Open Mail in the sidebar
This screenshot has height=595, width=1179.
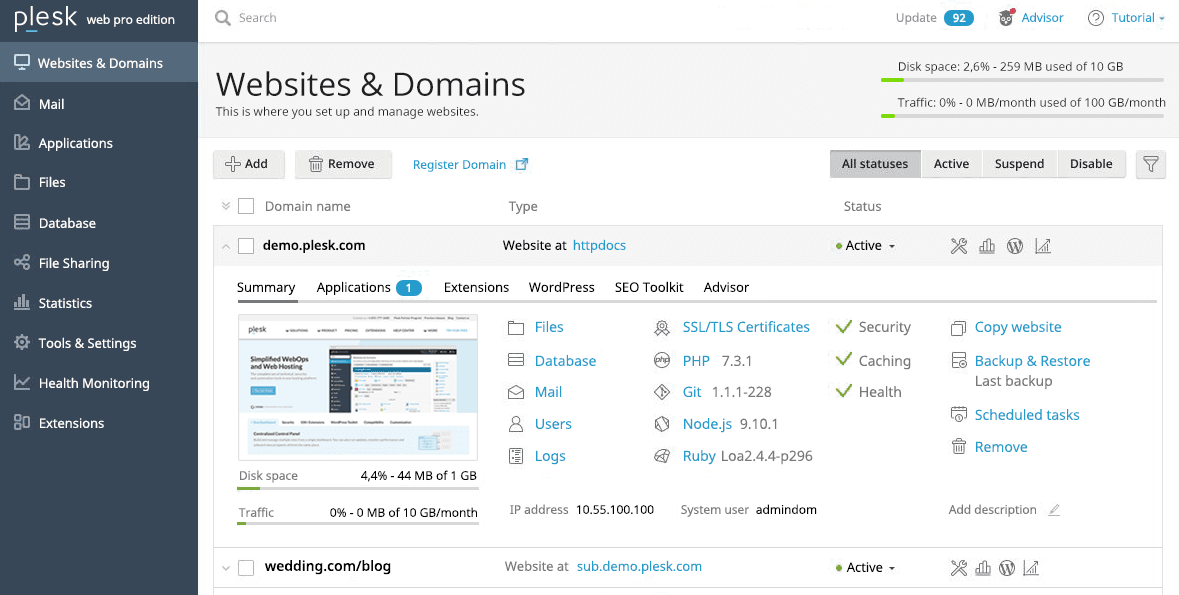tap(99, 104)
